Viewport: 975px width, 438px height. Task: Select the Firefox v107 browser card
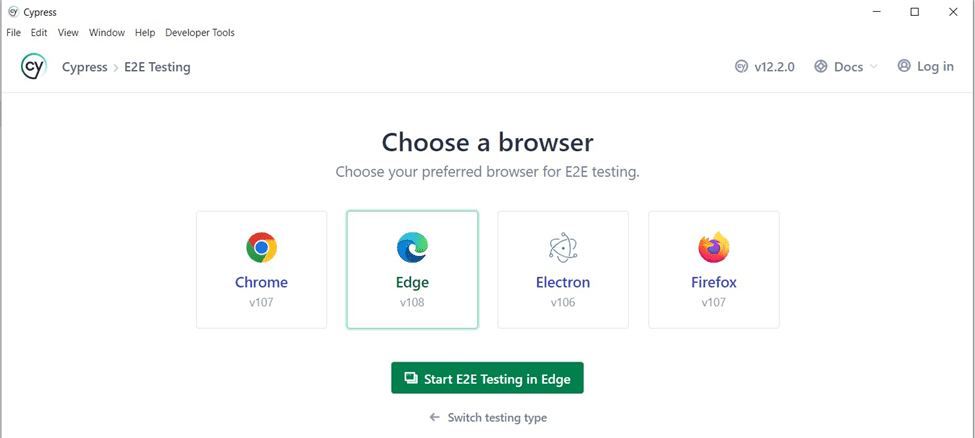[x=713, y=269]
